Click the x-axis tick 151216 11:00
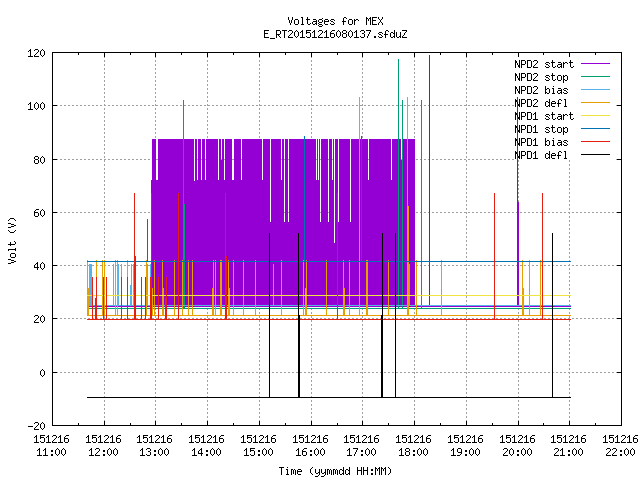The height and width of the screenshot is (480, 640). pyautogui.click(x=51, y=446)
